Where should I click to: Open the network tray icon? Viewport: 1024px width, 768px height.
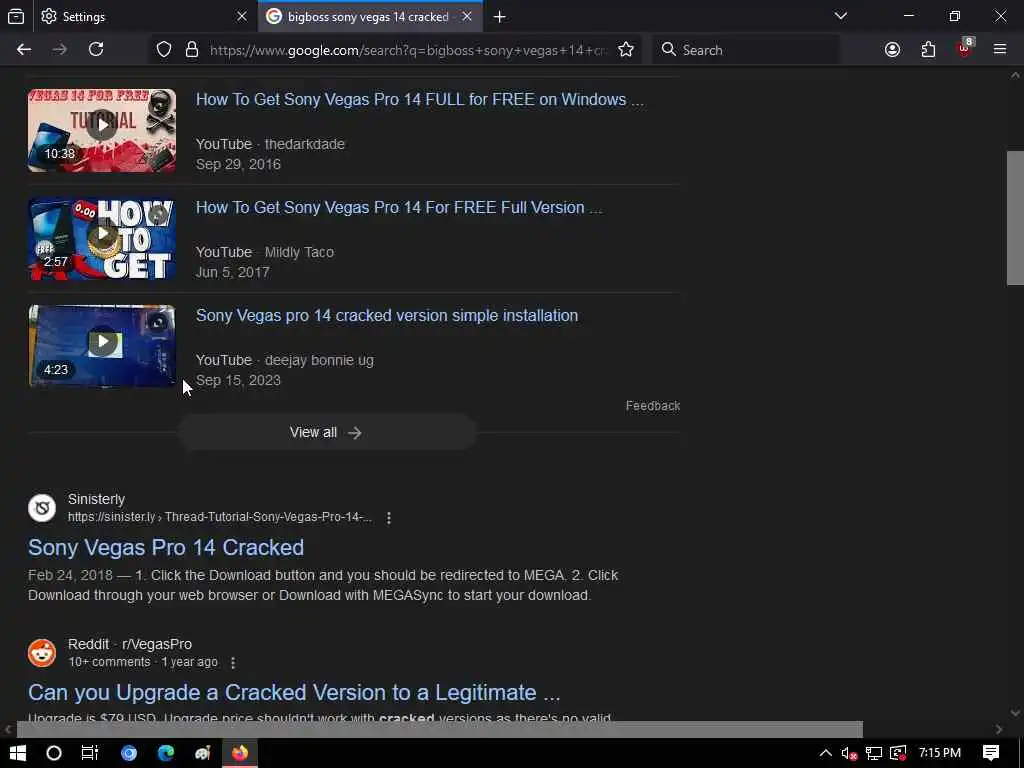tap(874, 754)
